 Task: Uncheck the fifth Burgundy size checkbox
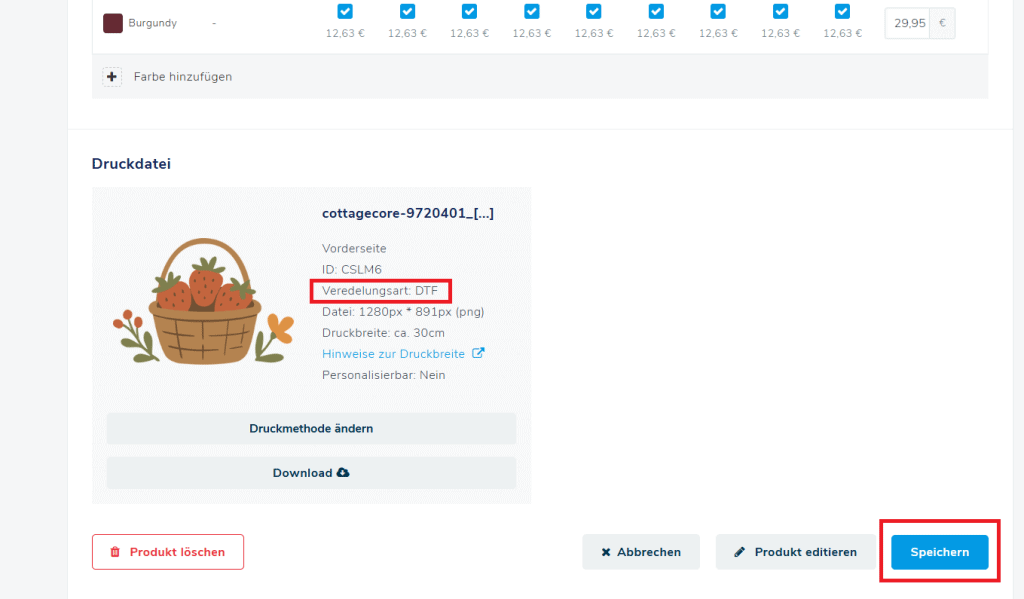(594, 11)
